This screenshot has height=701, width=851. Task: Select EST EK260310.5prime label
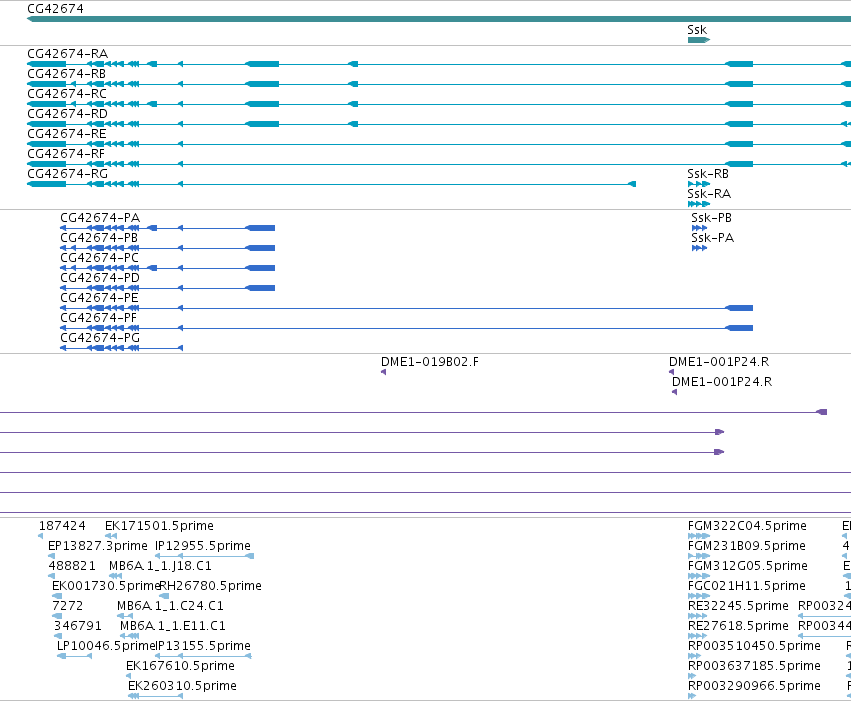[x=182, y=686]
